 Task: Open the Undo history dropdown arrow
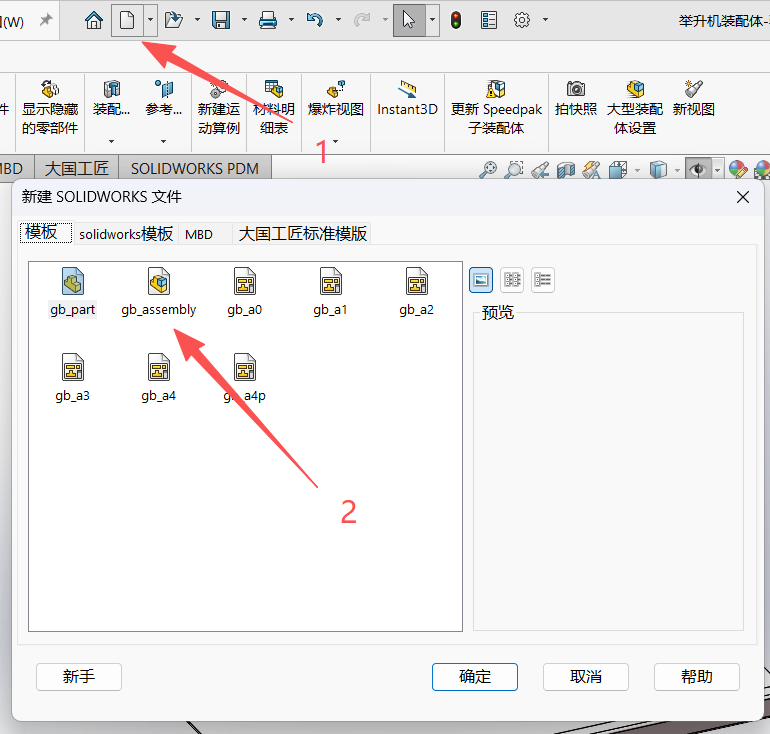[338, 20]
